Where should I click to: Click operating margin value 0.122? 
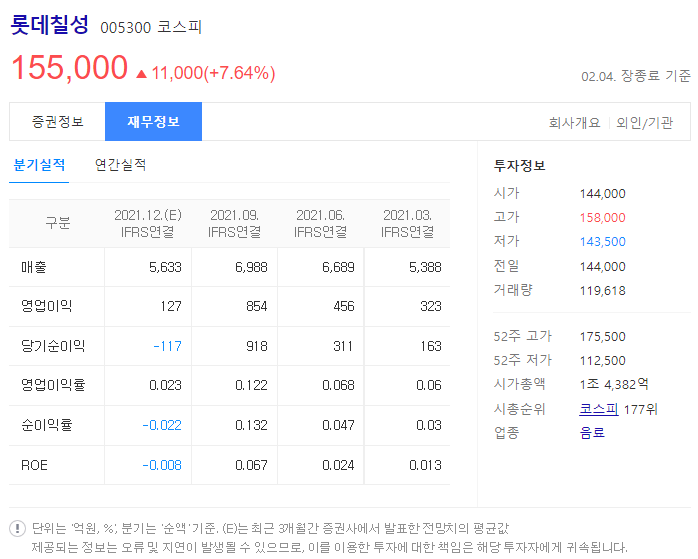[x=252, y=385]
